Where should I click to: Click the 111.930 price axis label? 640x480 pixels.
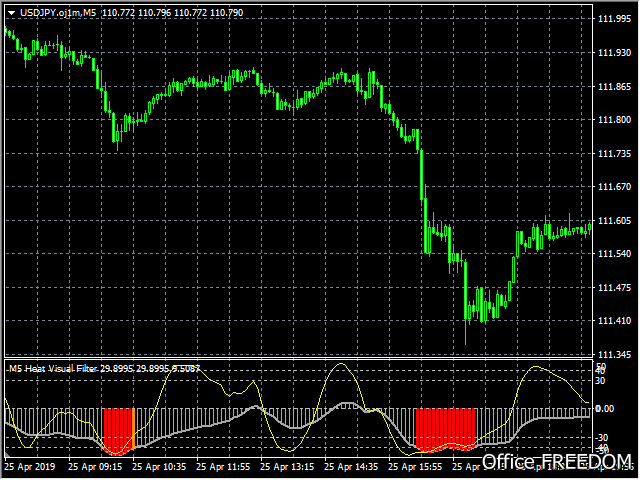click(x=614, y=53)
